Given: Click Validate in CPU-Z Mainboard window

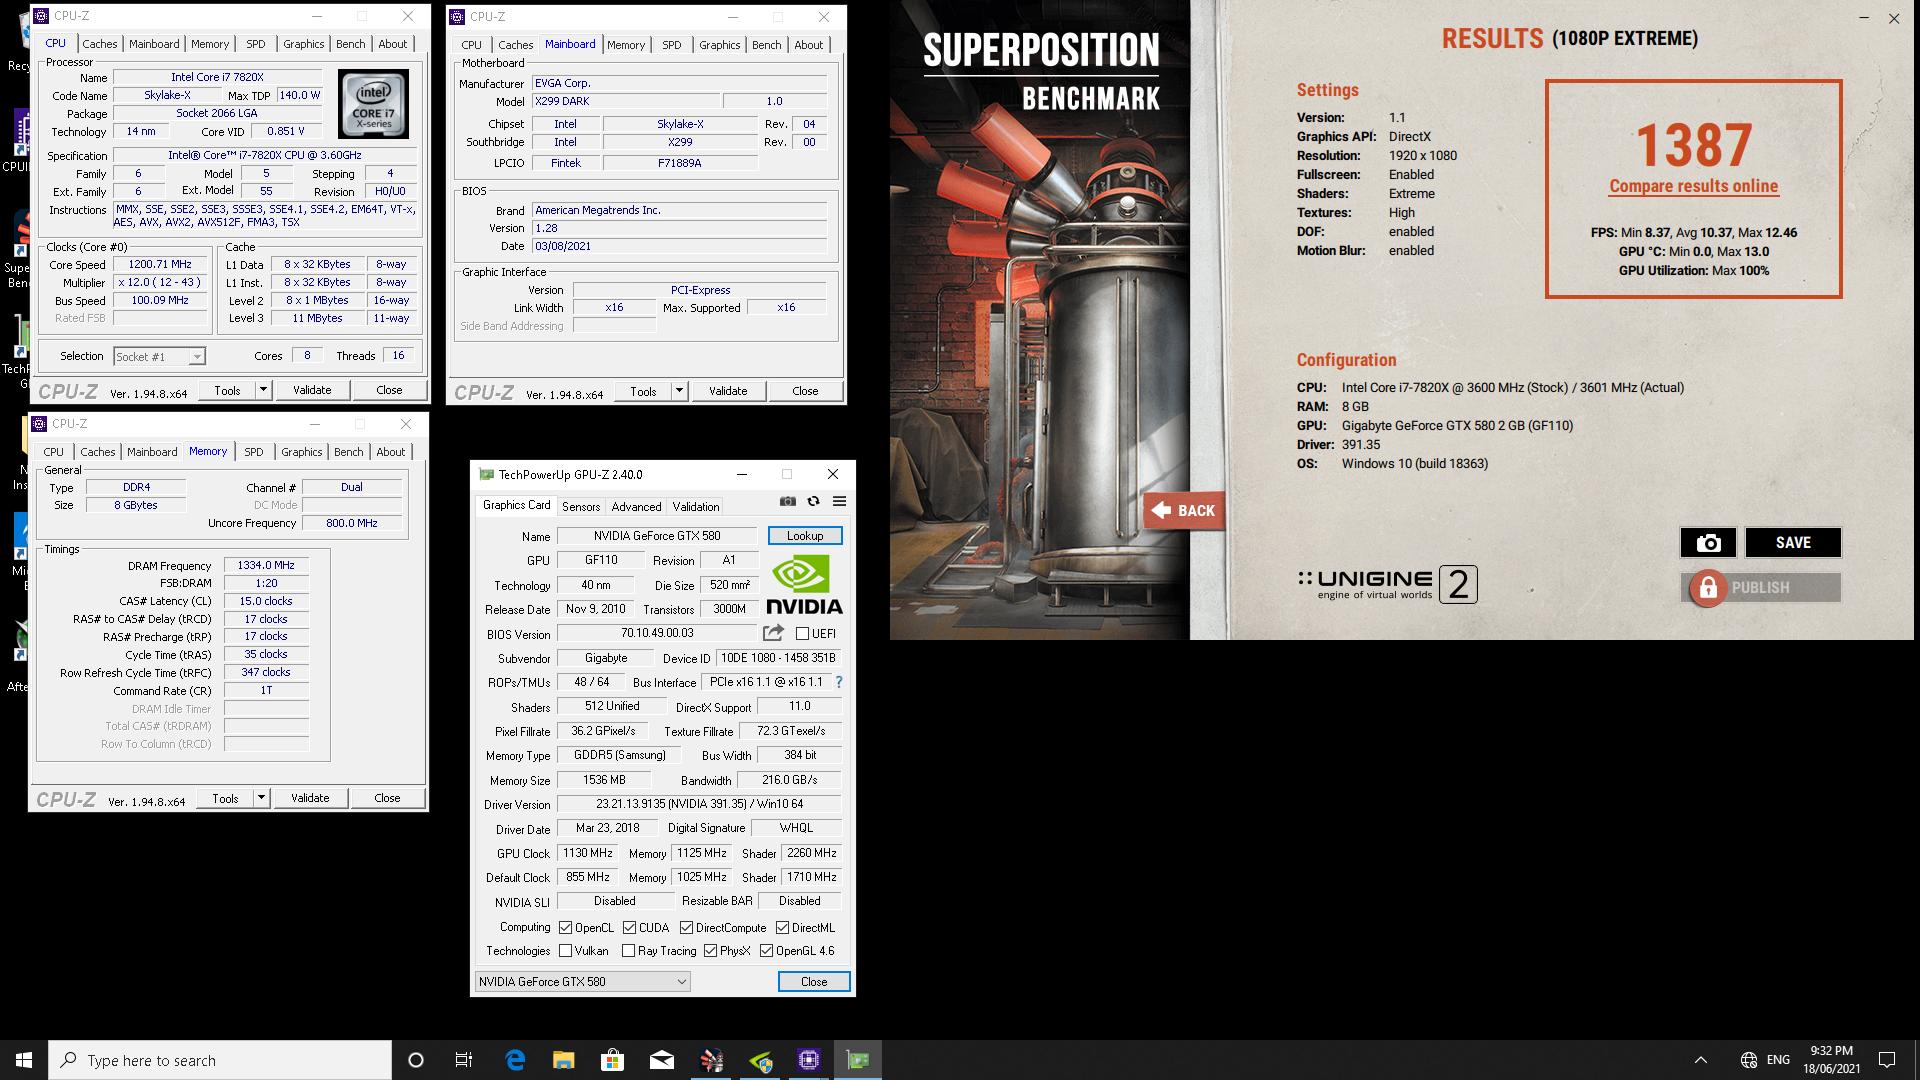Looking at the screenshot, I should 728,391.
